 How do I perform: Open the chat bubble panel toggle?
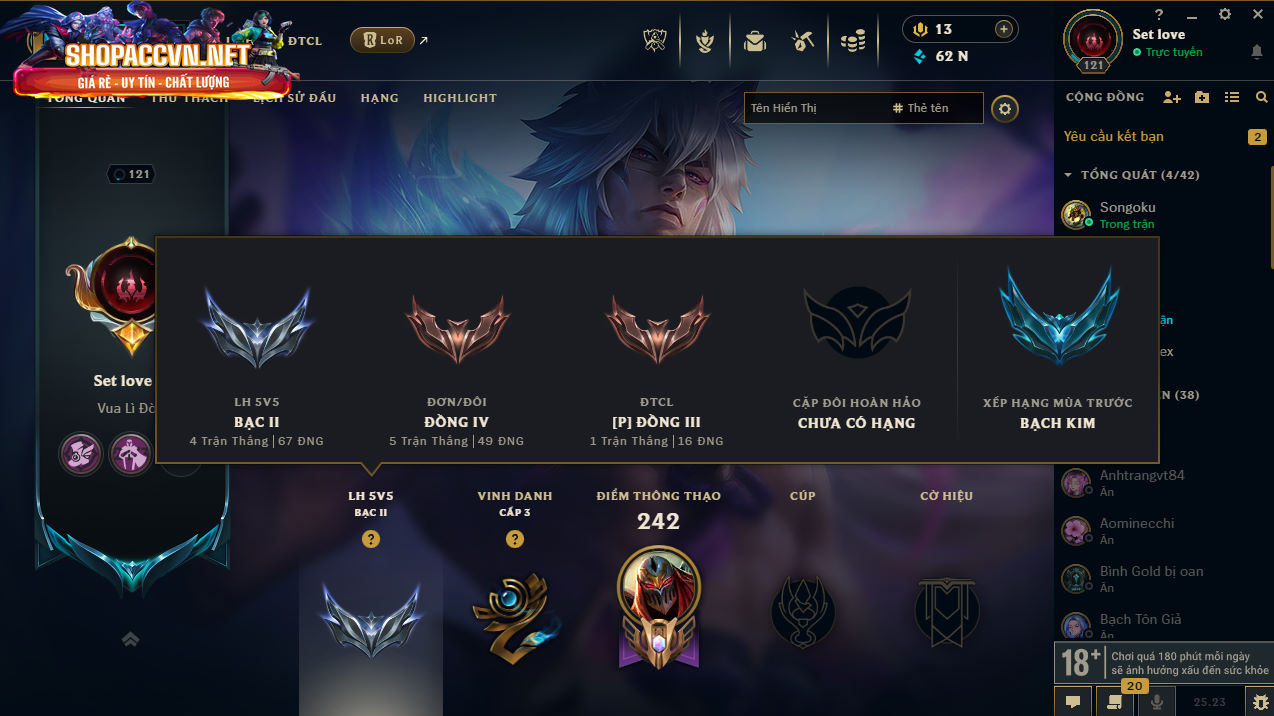(x=1072, y=702)
